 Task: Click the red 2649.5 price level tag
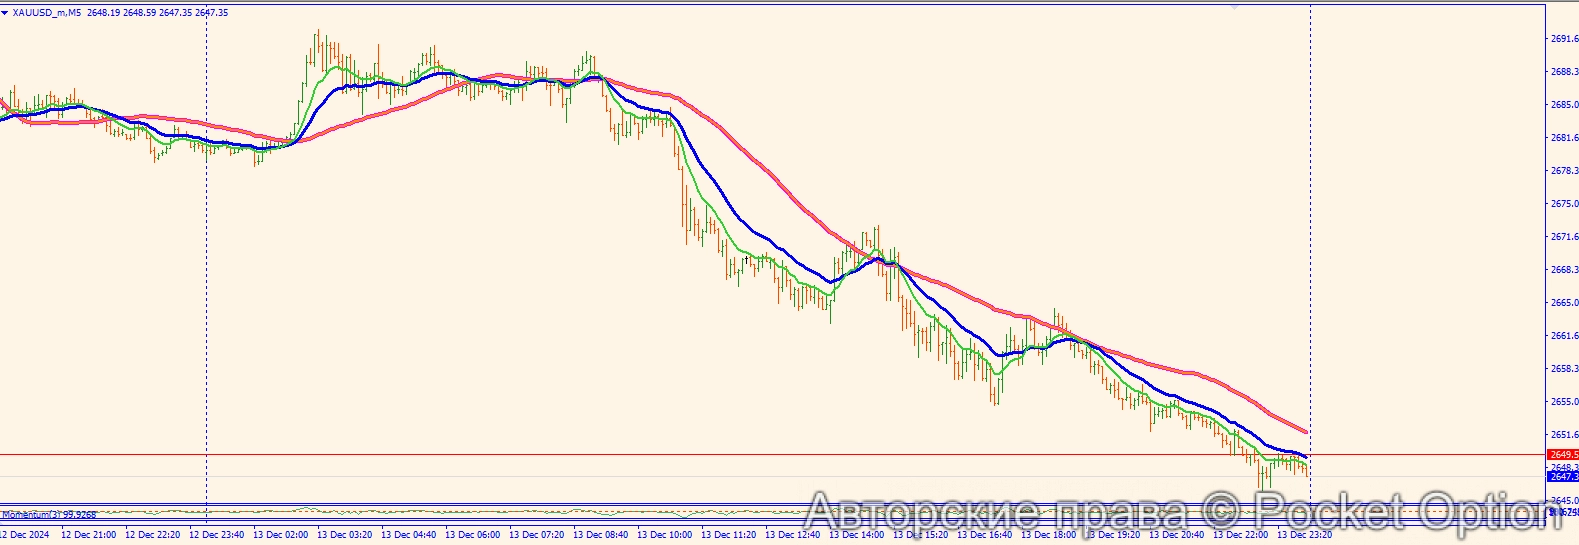coord(1562,455)
